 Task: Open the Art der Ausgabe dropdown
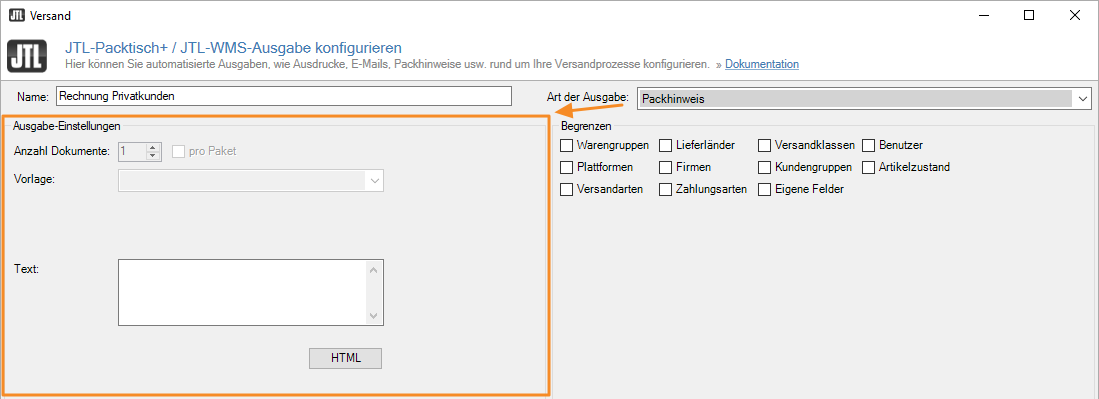[1084, 99]
